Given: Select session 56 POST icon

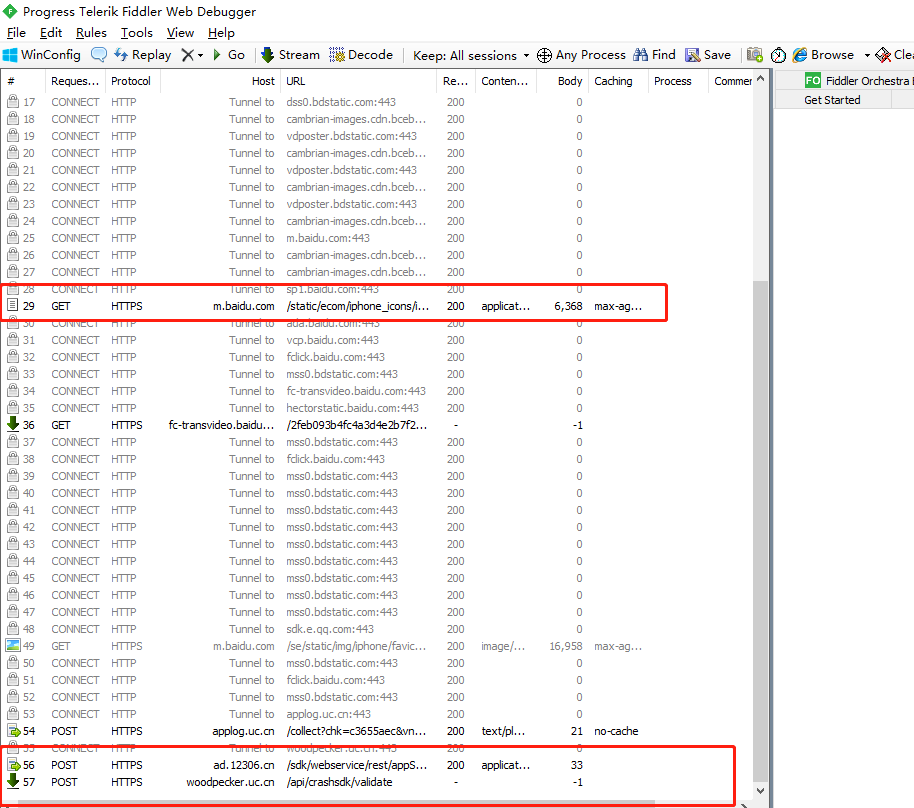Looking at the screenshot, I should click(x=13, y=764).
